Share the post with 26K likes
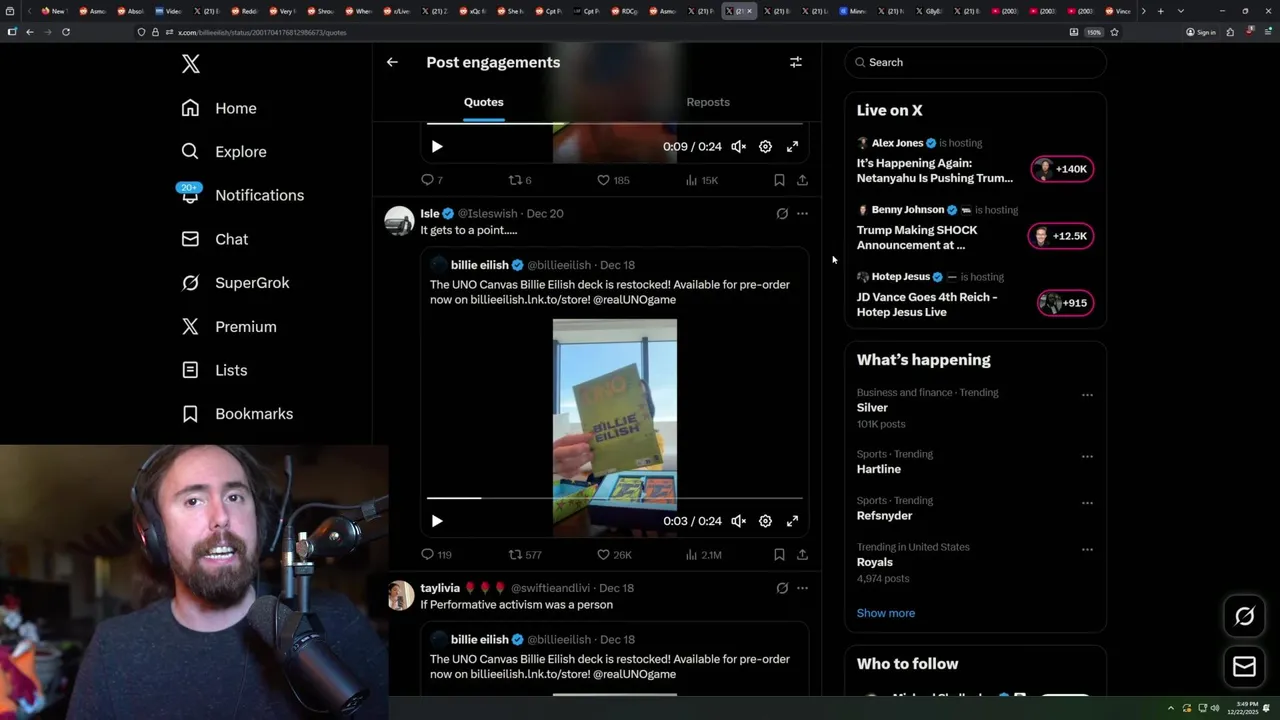1280x720 pixels. [x=802, y=554]
